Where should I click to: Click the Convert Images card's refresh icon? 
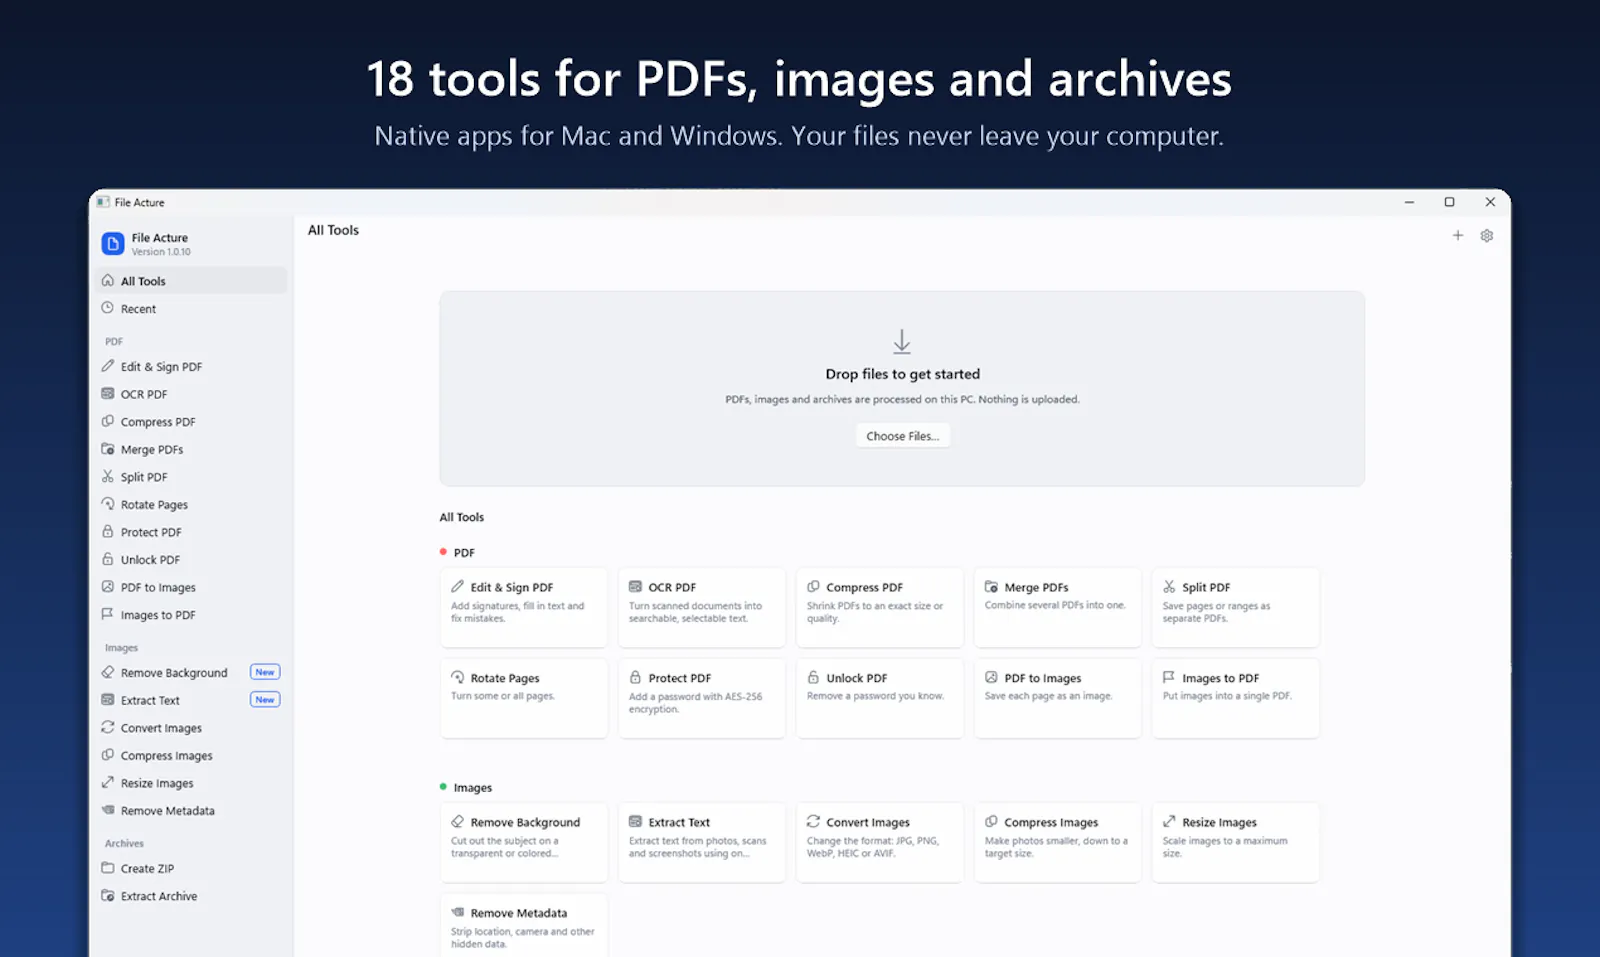coord(813,821)
